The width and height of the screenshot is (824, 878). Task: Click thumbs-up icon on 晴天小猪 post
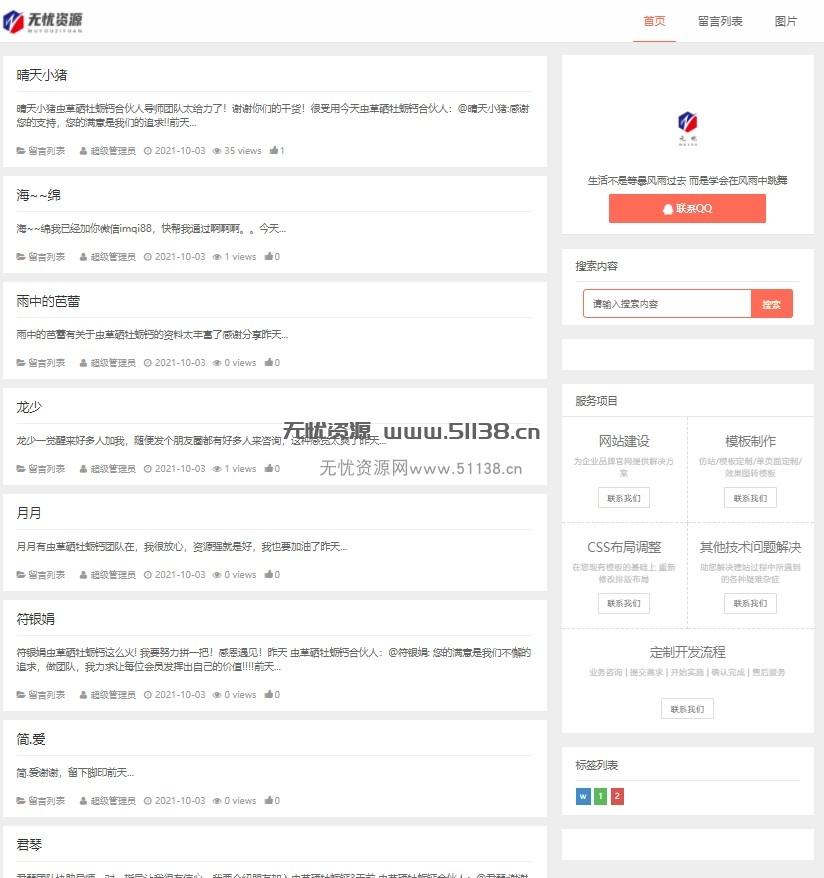click(x=274, y=150)
